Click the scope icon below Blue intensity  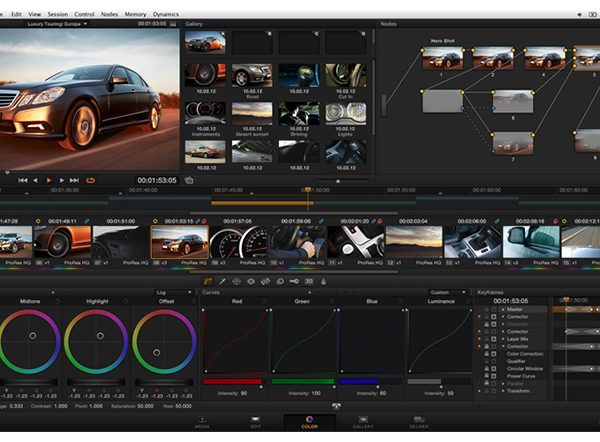pyautogui.click(x=336, y=406)
